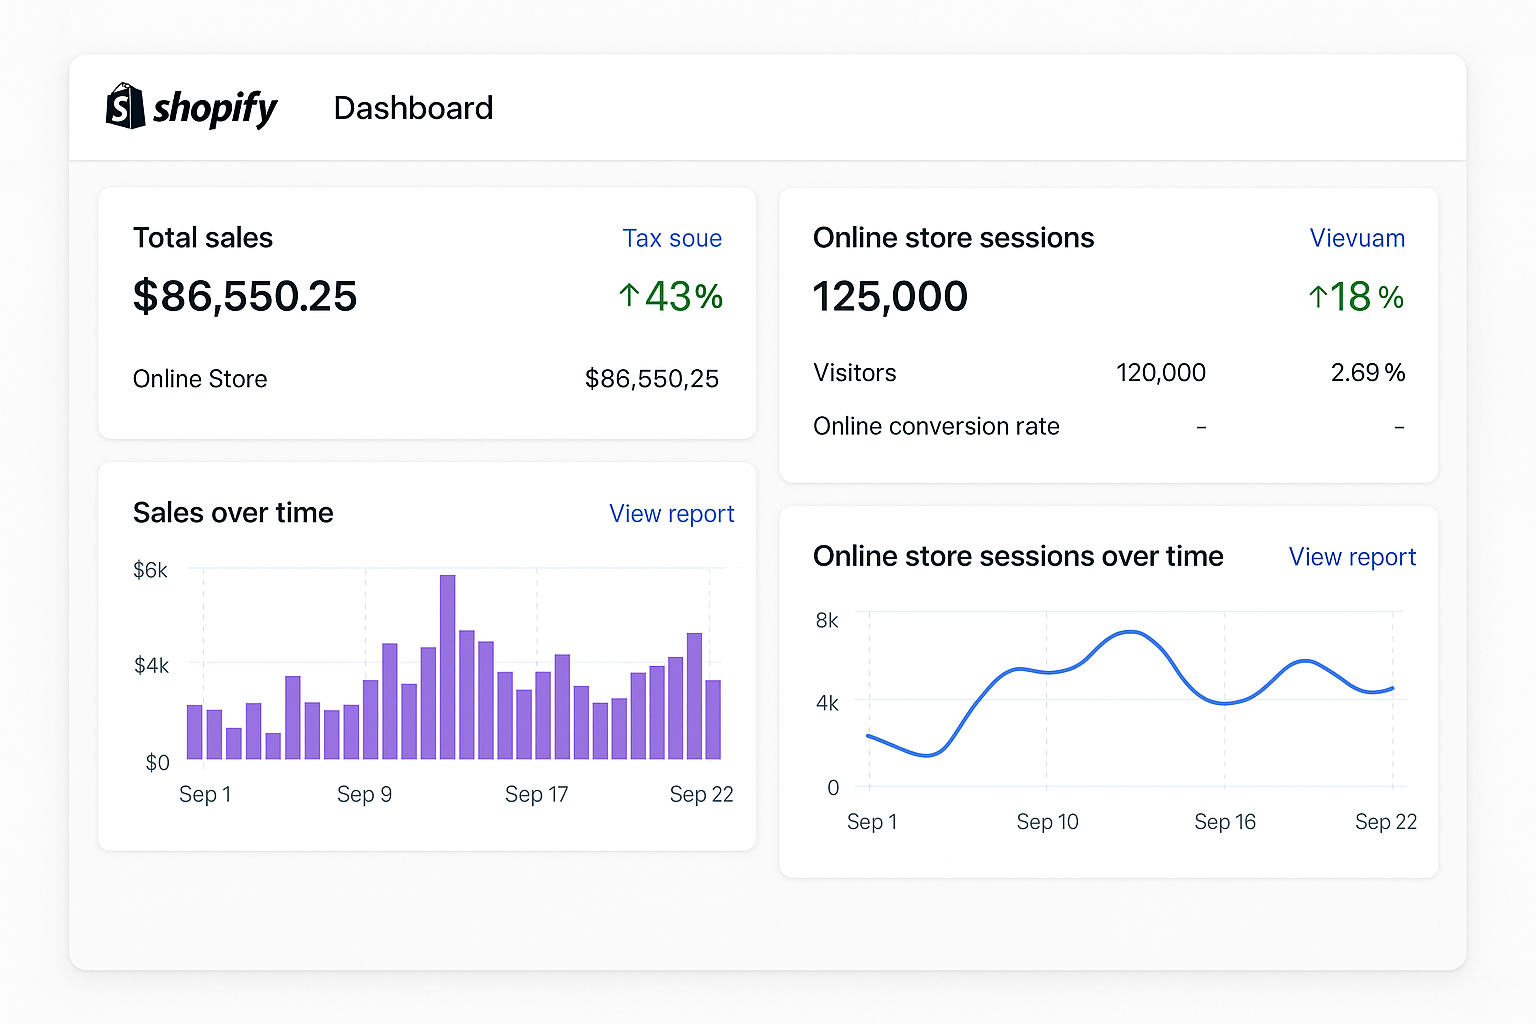Click the shopify wordmark in the header
Image resolution: width=1536 pixels, height=1024 pixels.
coord(216,108)
